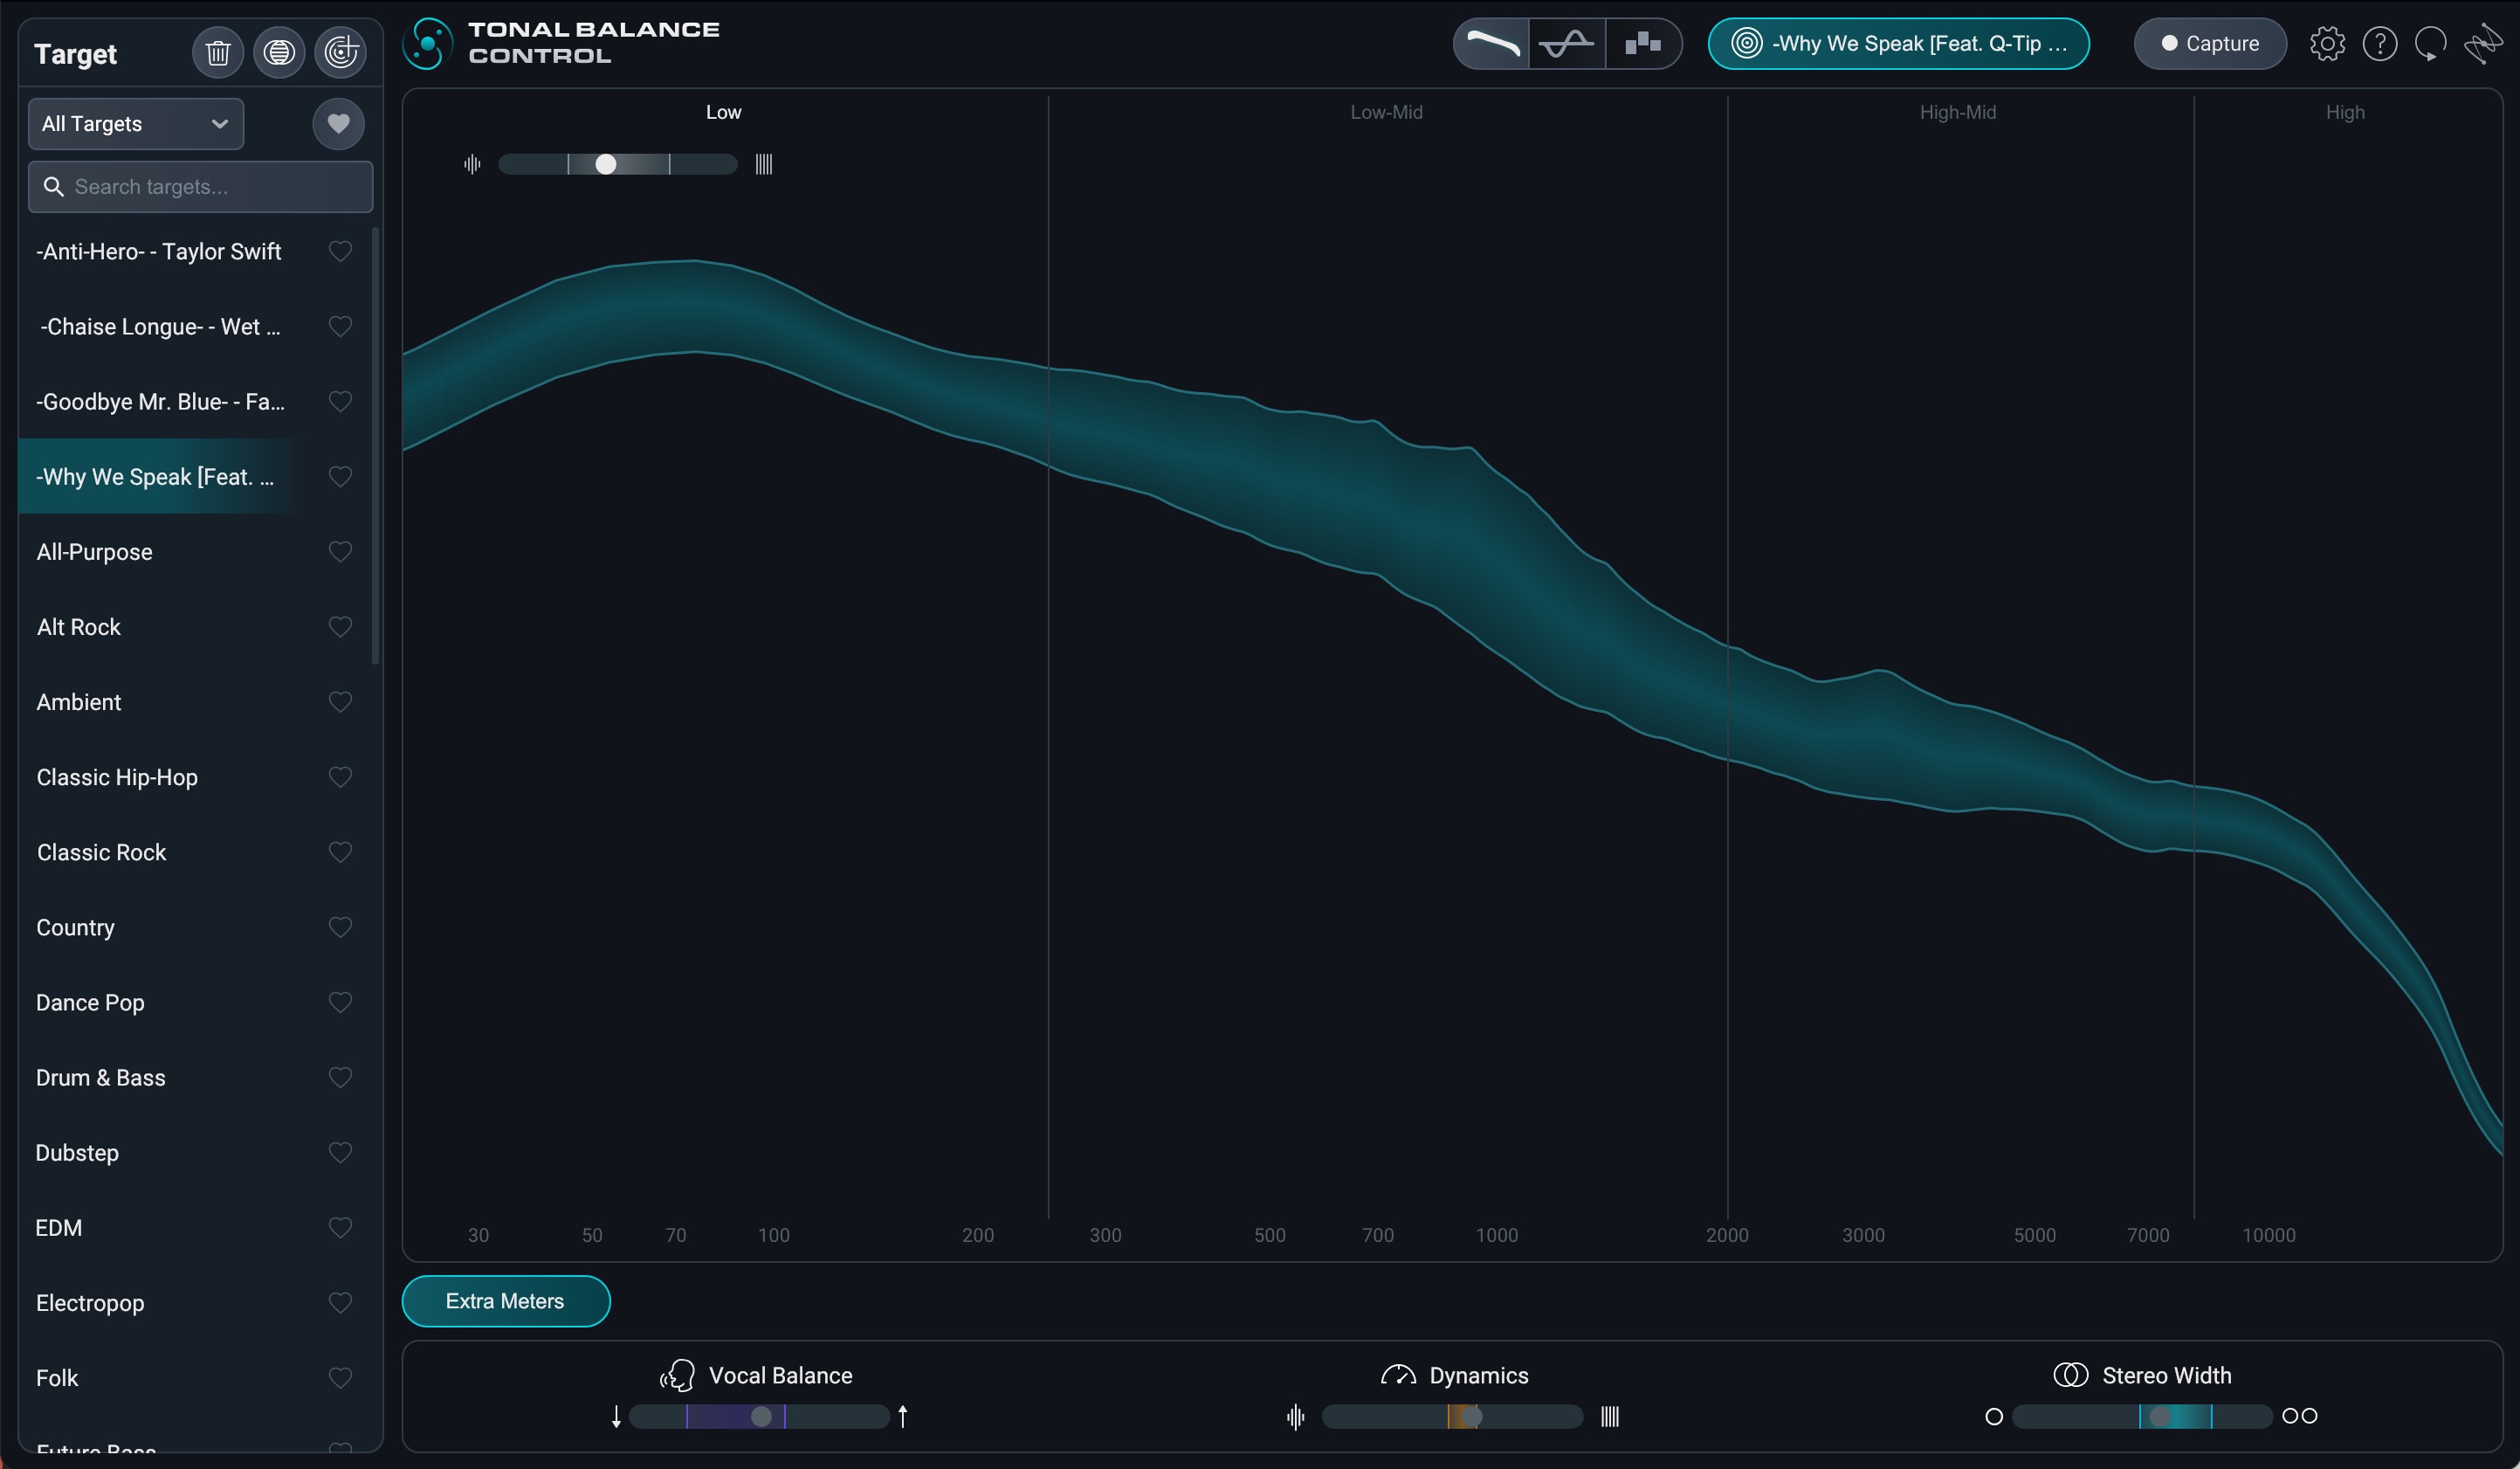Switch to the flattened sine curve view

[1566, 44]
